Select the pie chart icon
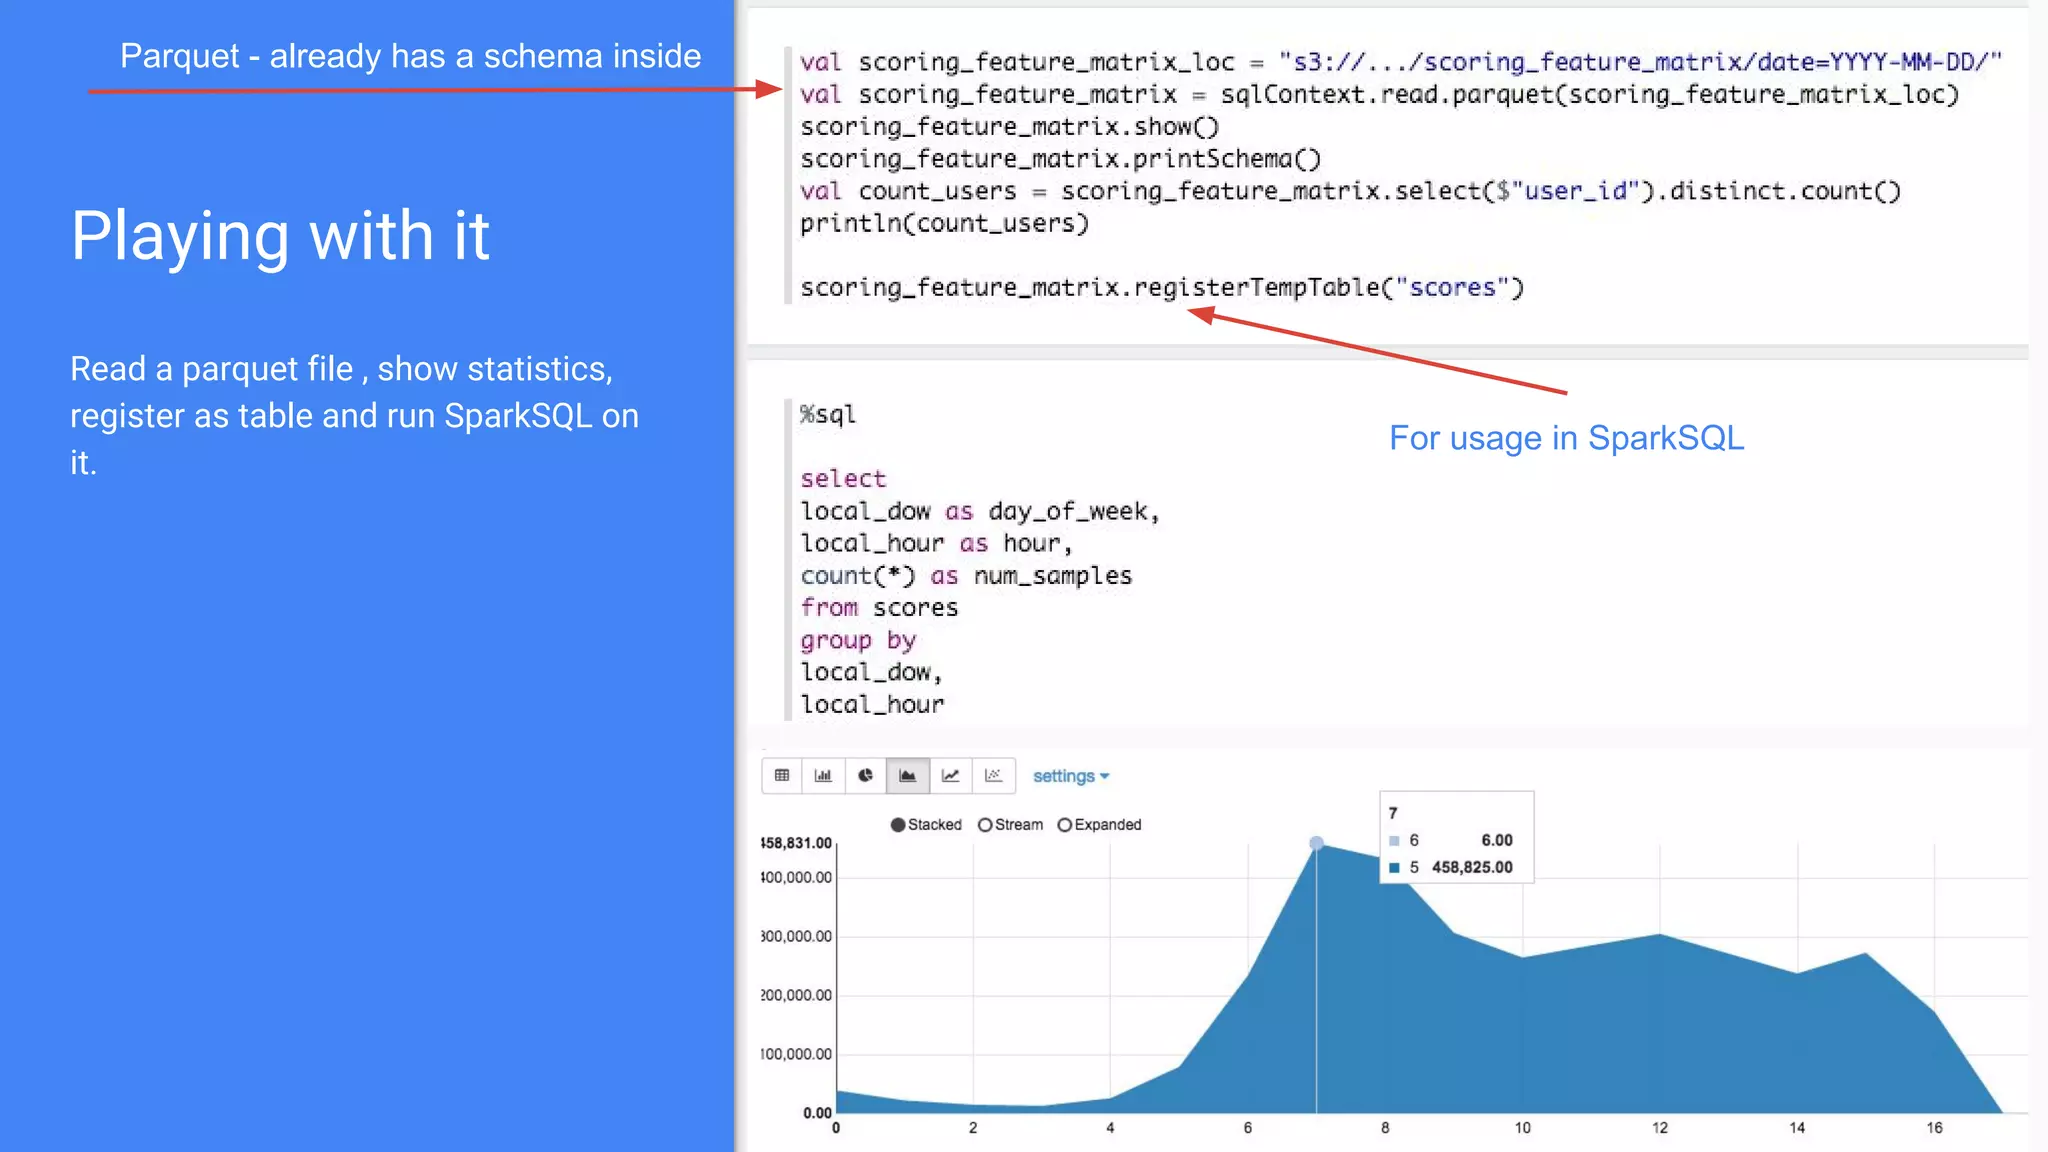The width and height of the screenshot is (2048, 1152). pos(865,776)
